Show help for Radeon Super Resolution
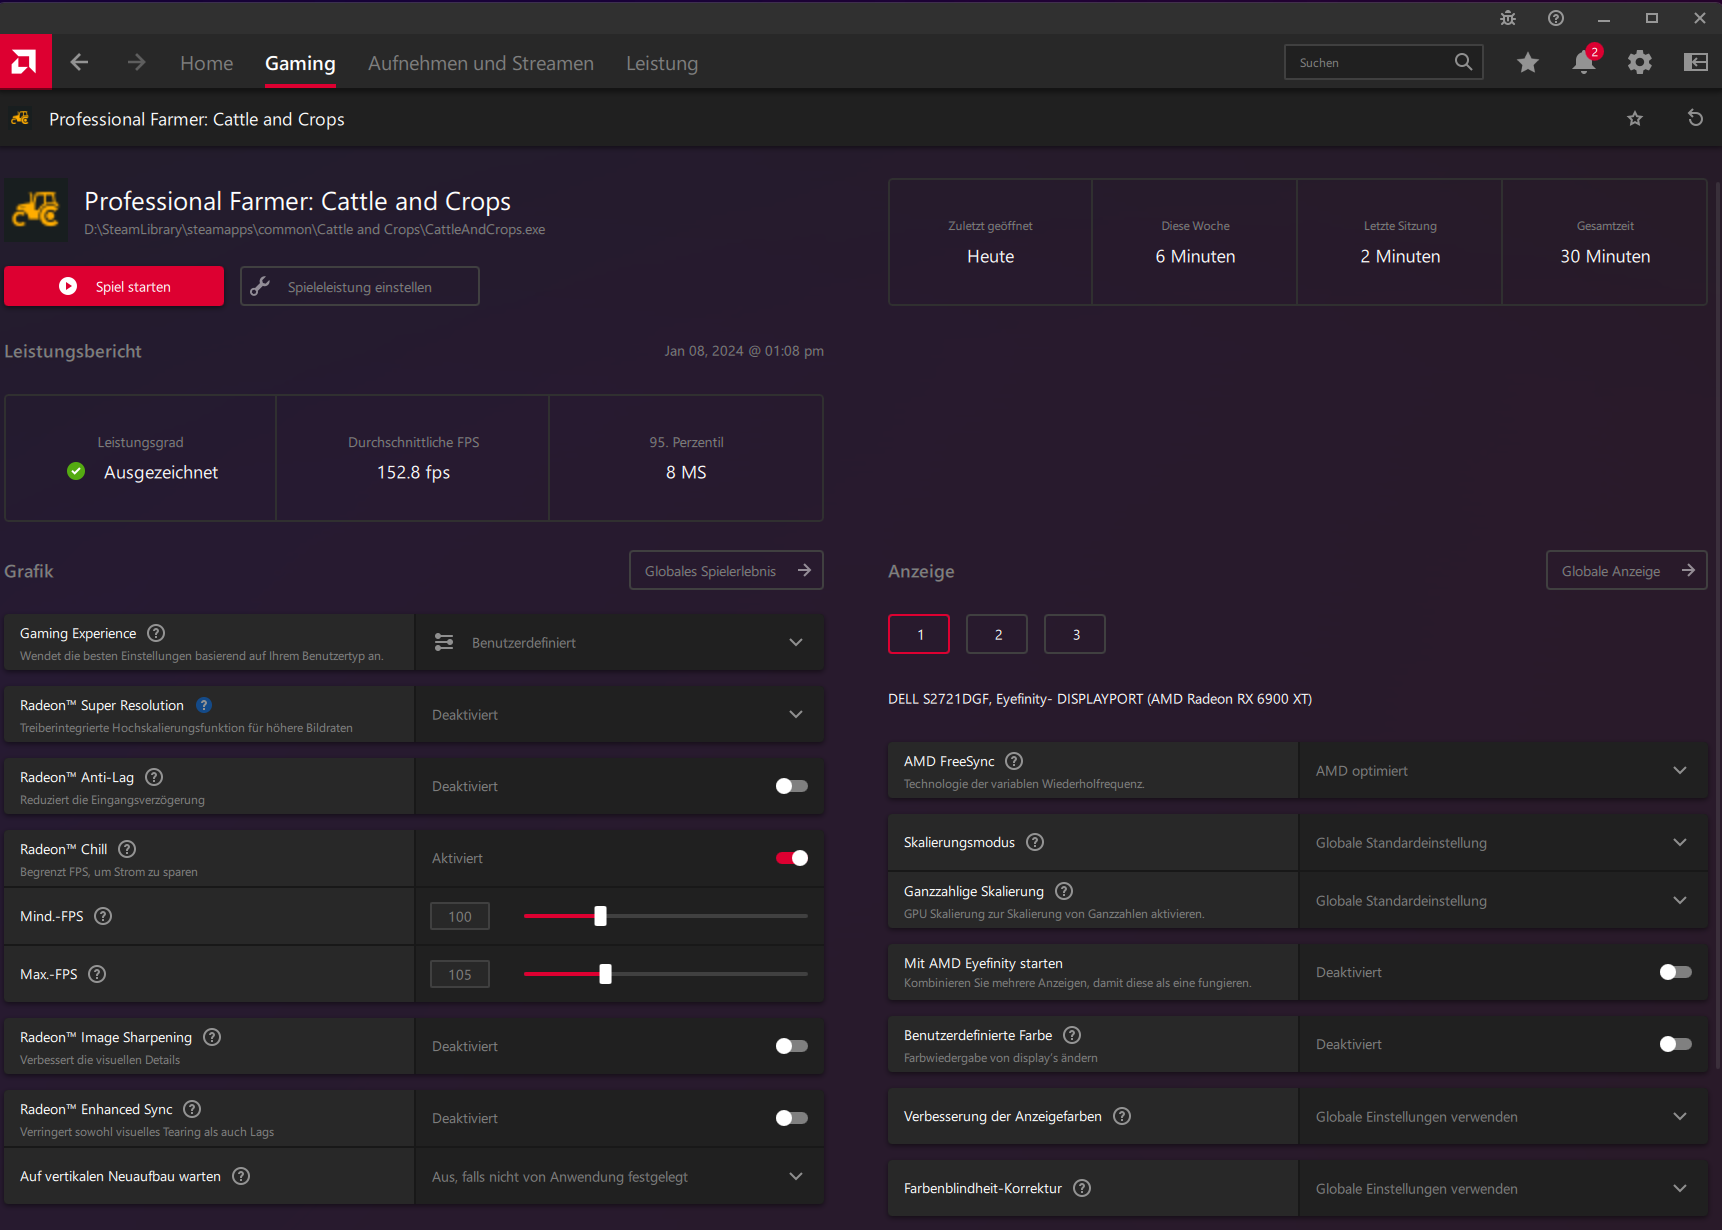This screenshot has width=1722, height=1230. coord(204,705)
